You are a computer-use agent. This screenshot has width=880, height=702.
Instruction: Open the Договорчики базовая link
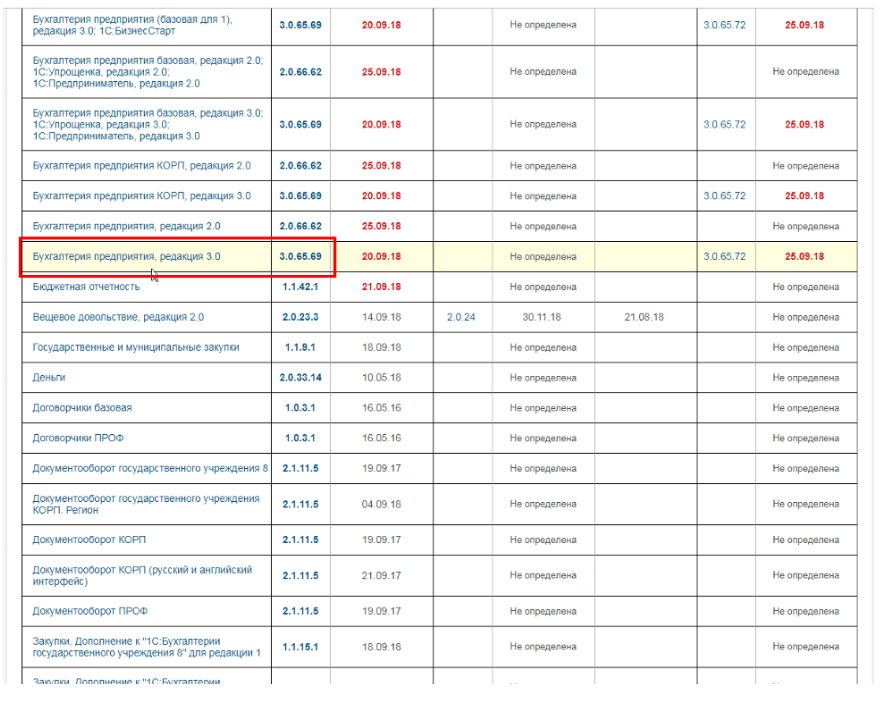click(x=82, y=408)
